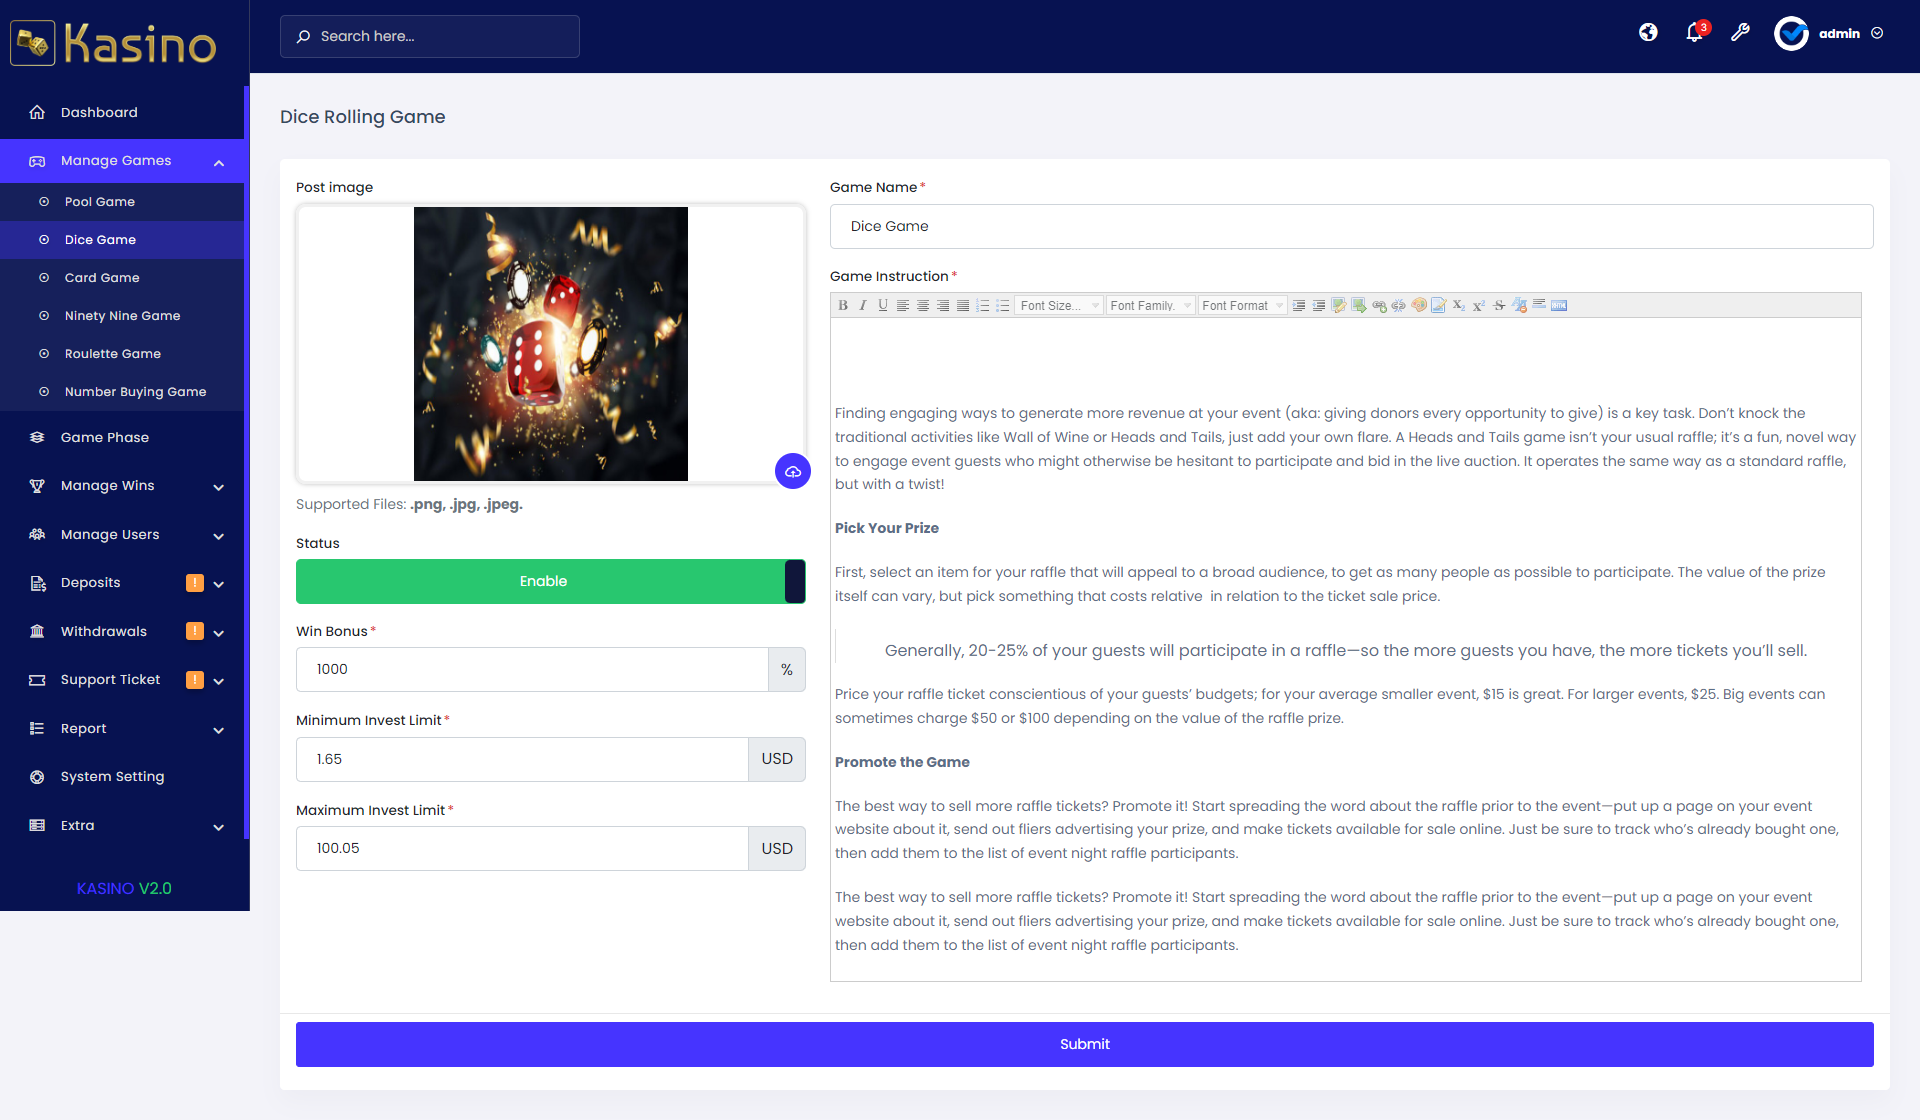This screenshot has height=1120, width=1920.
Task: Open System Setting in sidebar
Action: tap(122, 777)
